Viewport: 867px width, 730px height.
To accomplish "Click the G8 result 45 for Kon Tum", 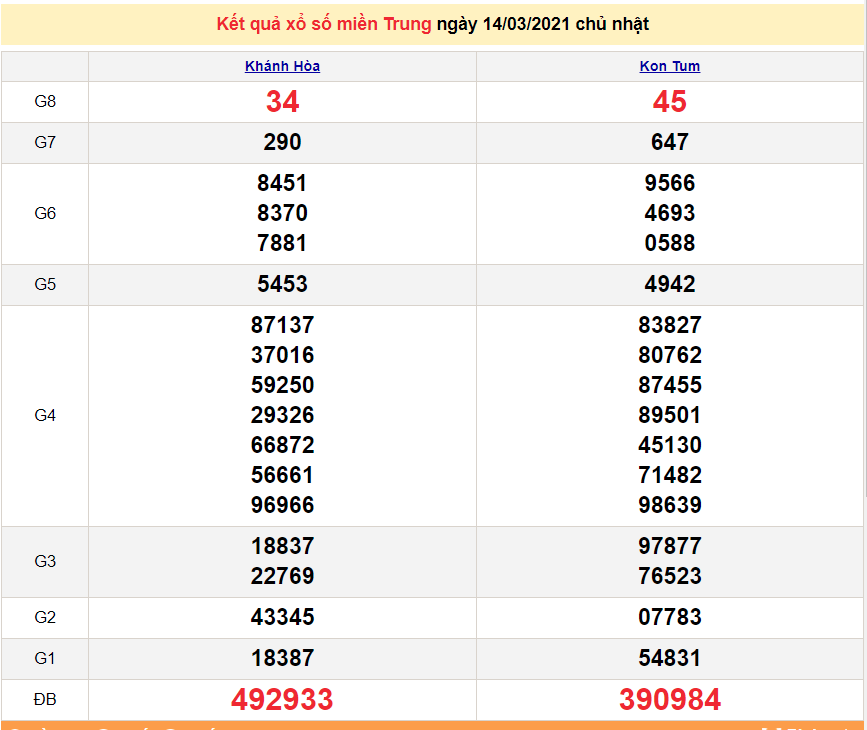I will tap(669, 102).
